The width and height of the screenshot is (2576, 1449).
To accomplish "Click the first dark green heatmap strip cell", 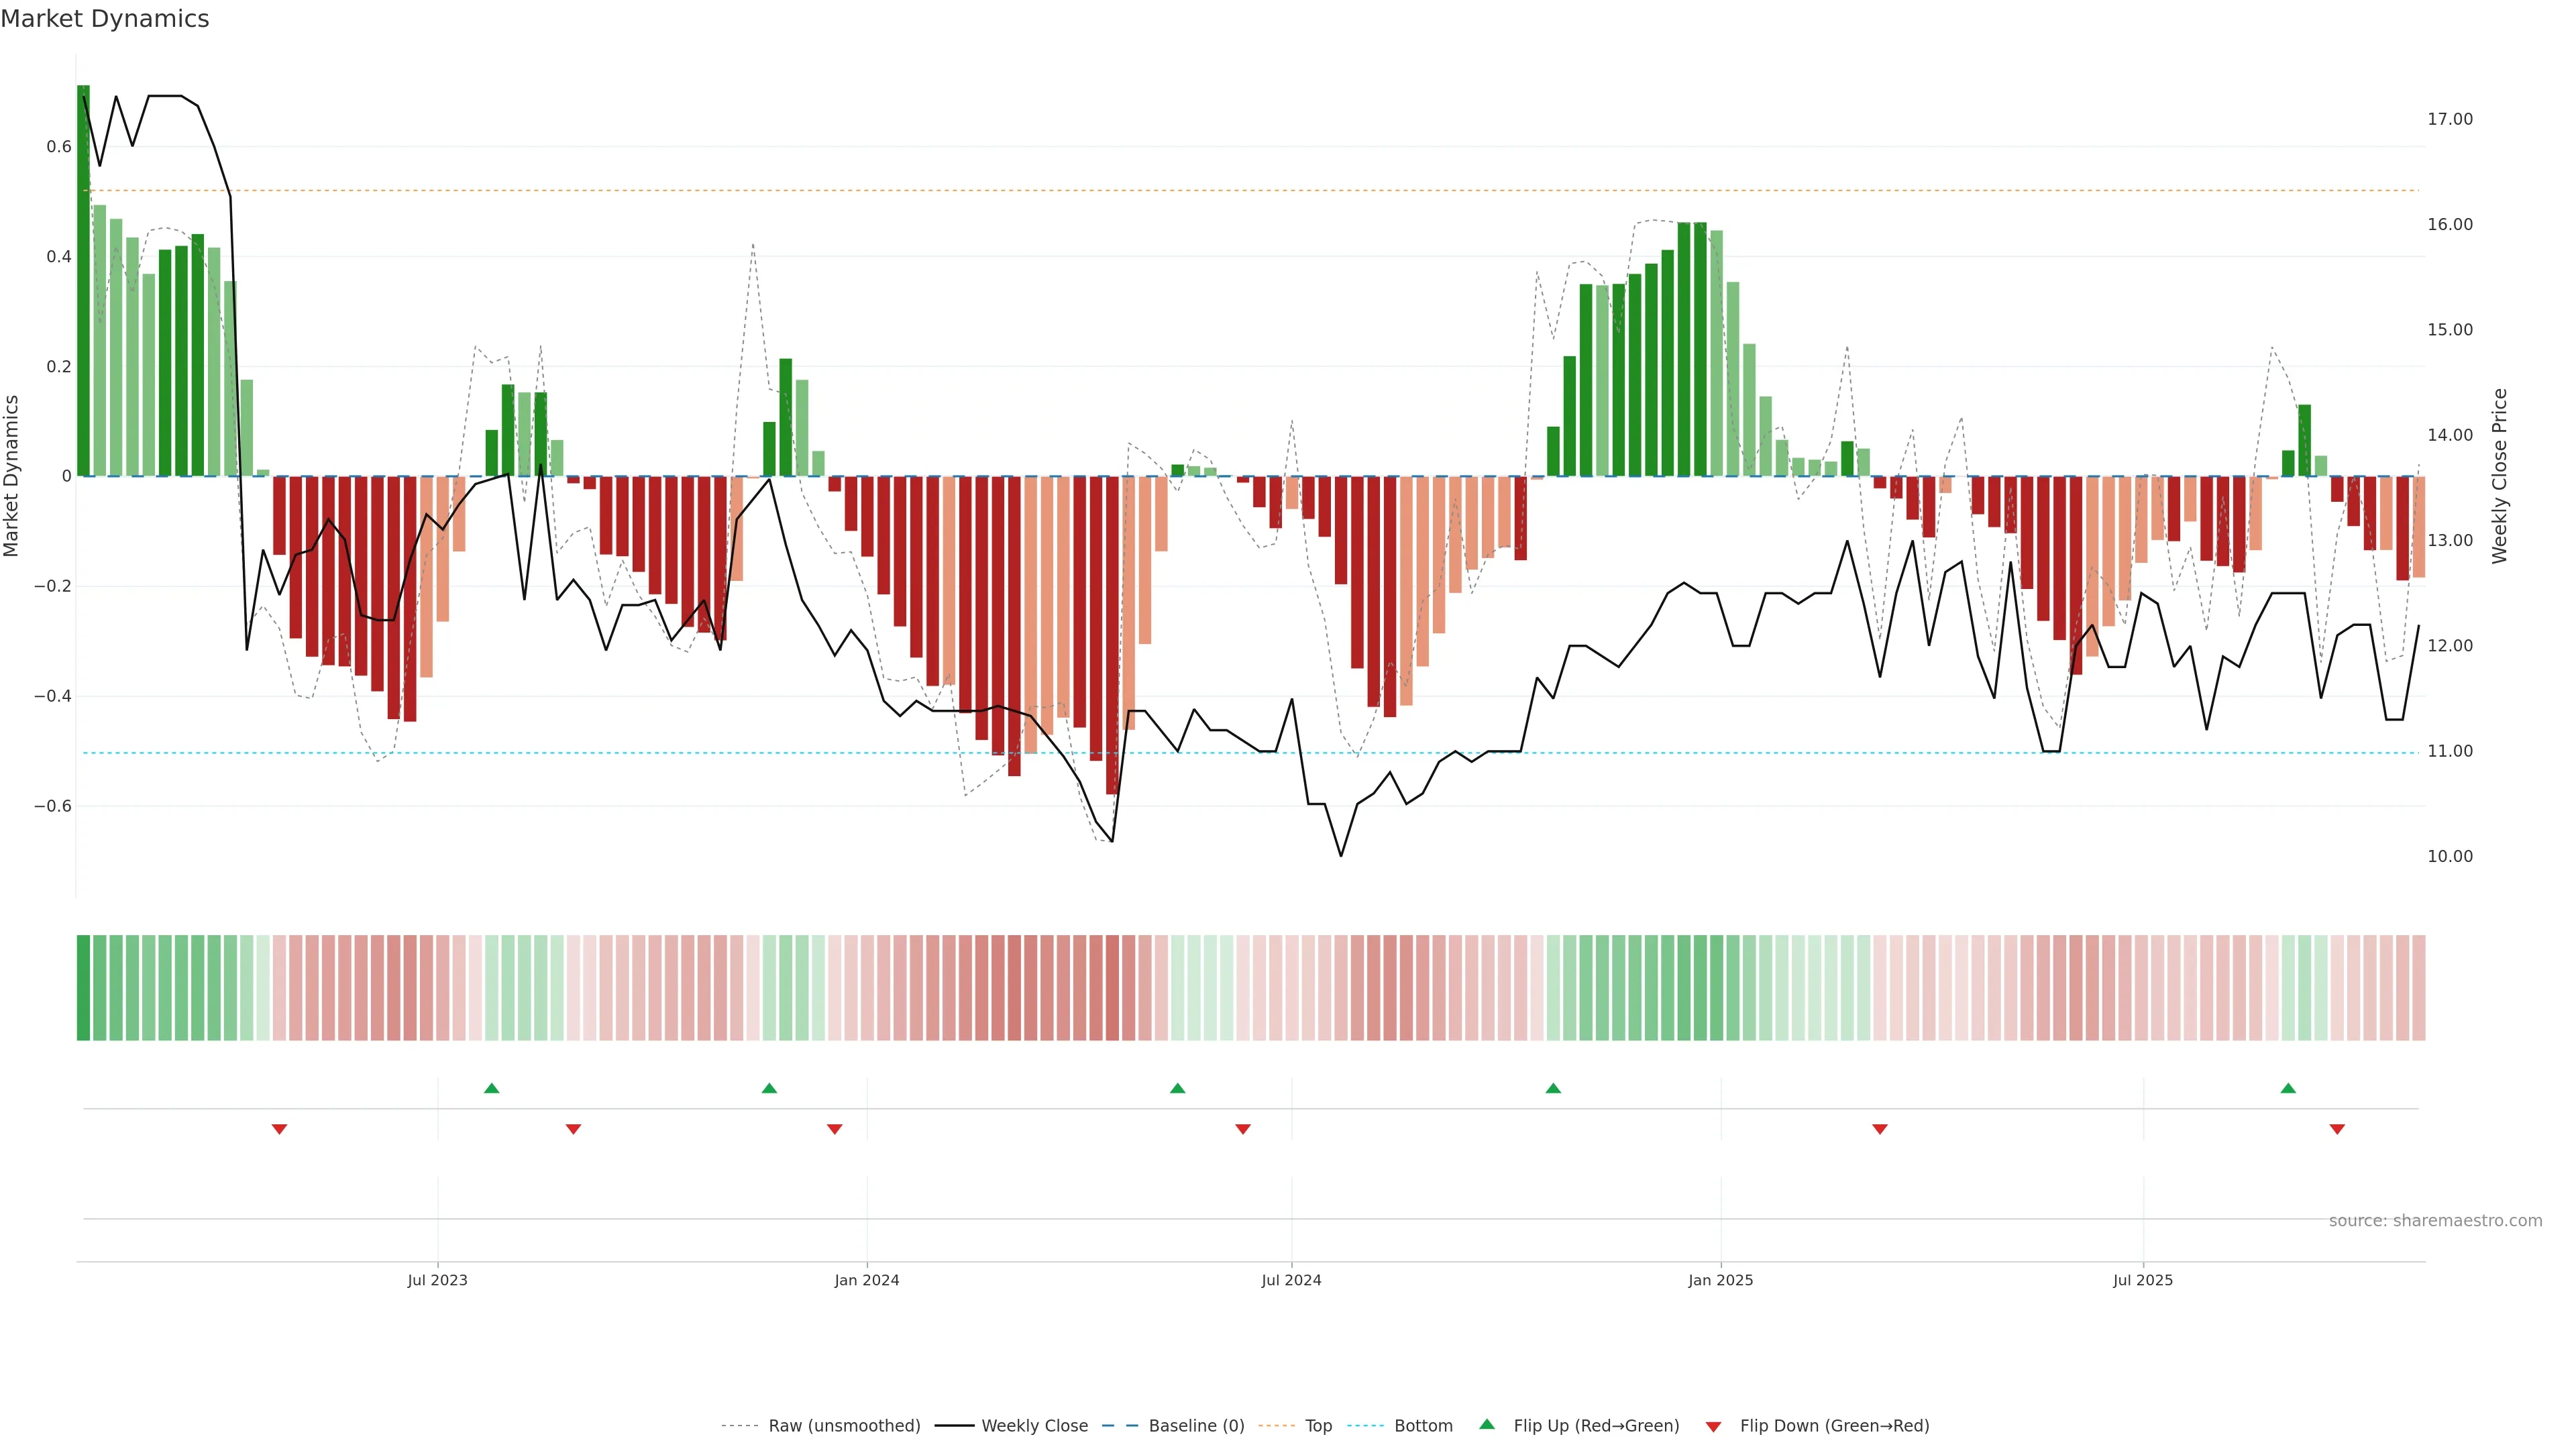I will pos(83,987).
